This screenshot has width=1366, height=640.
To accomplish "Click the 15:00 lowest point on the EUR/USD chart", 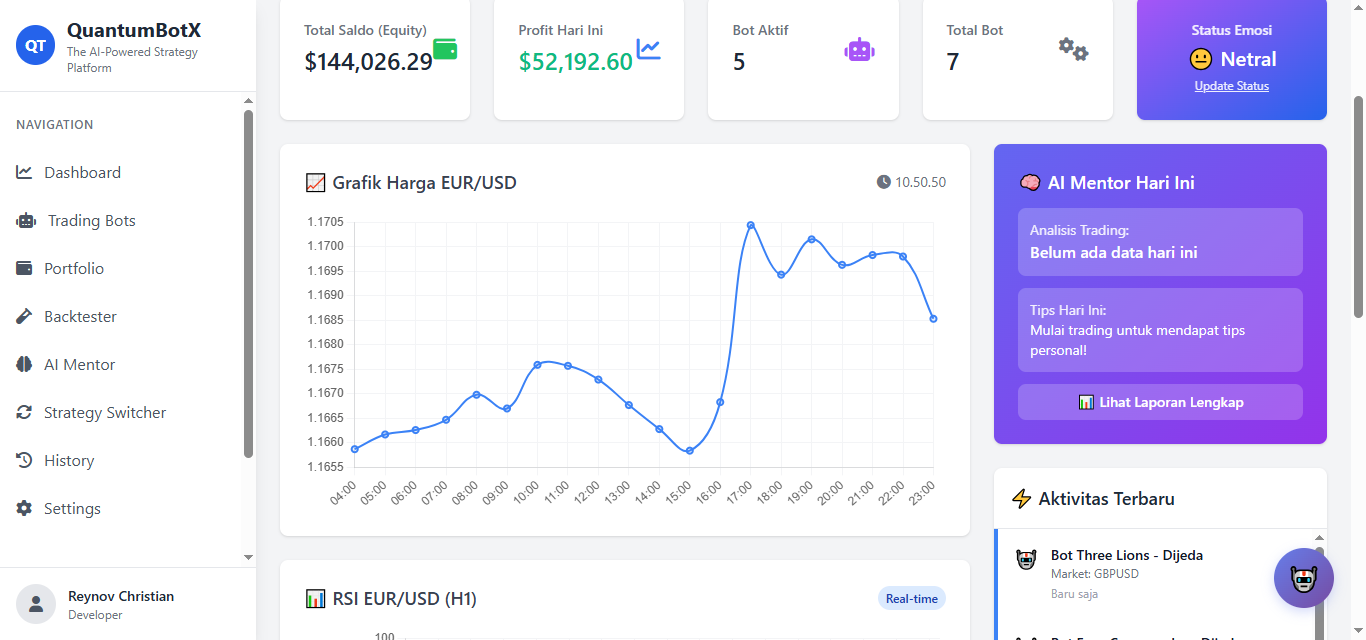I will (x=689, y=451).
